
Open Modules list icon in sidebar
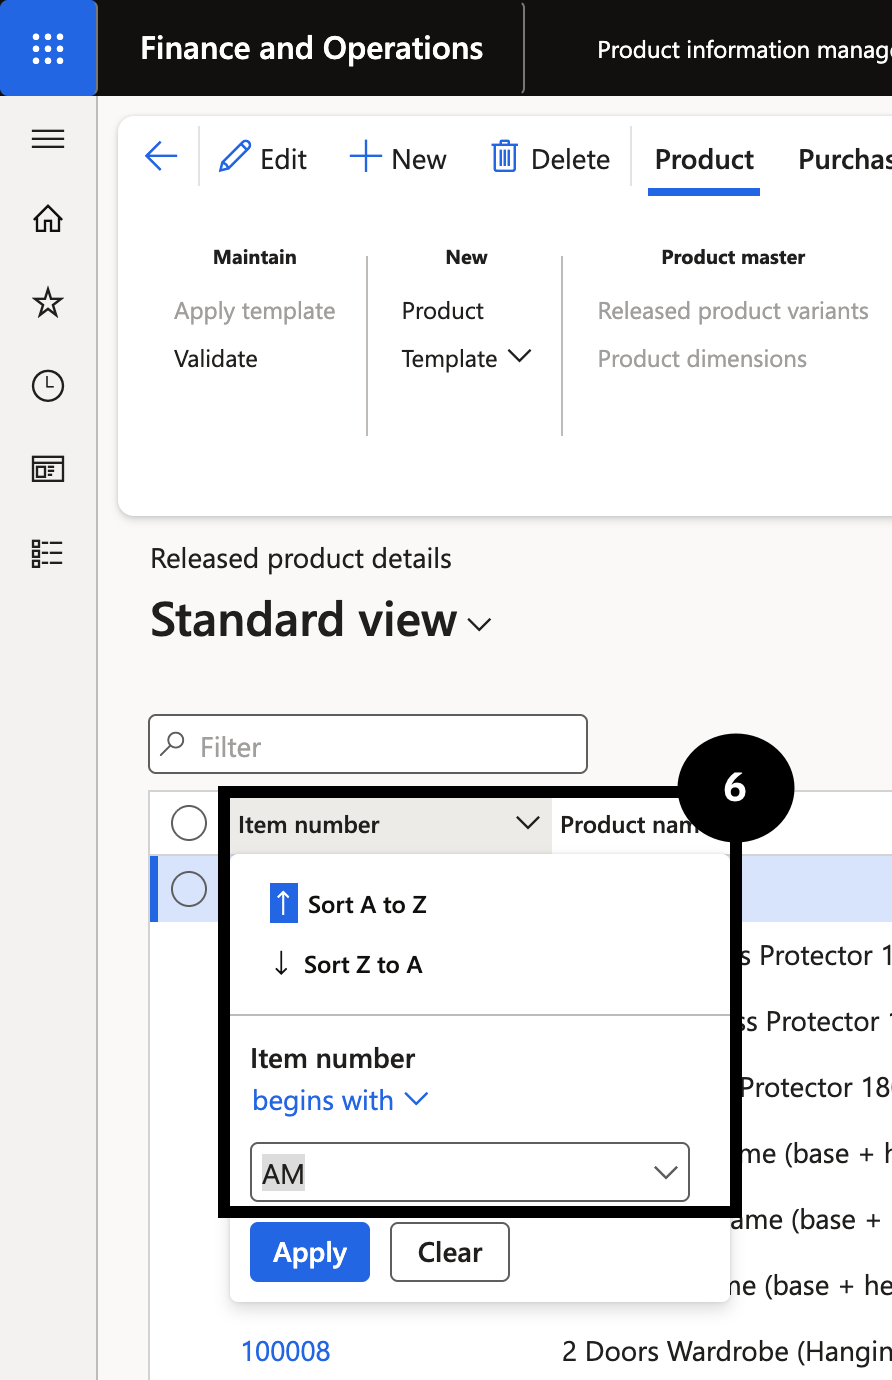coord(48,553)
